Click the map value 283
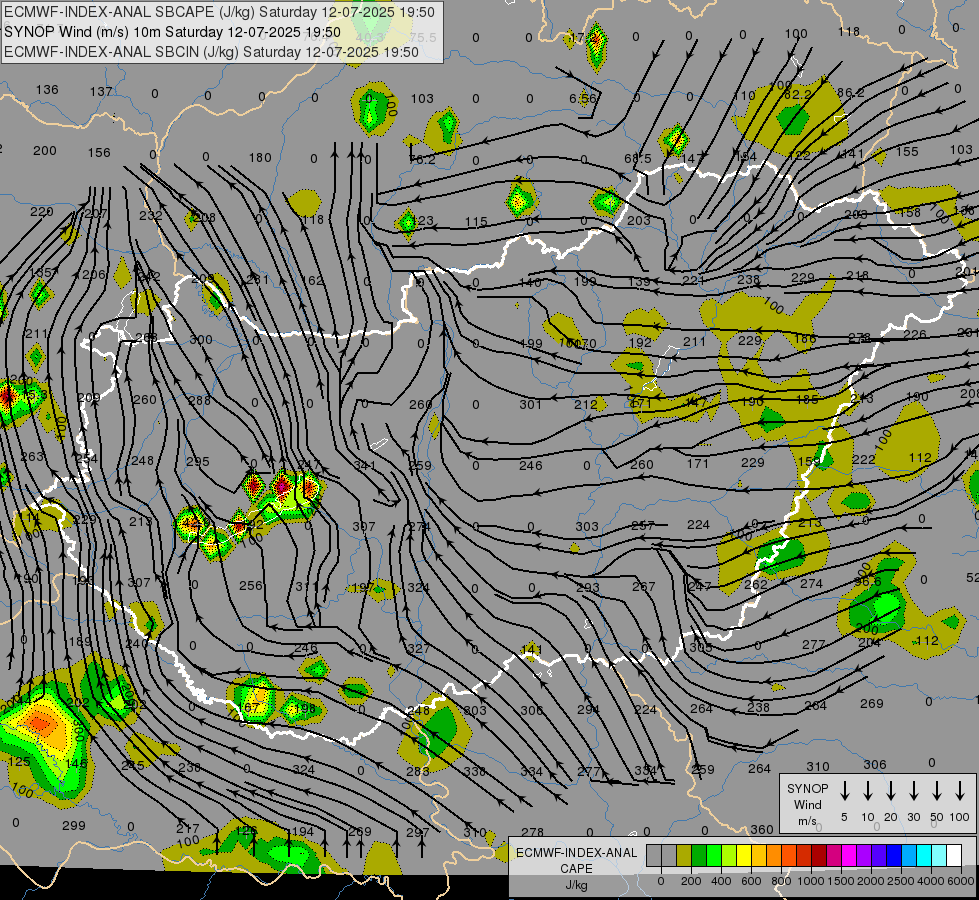The image size is (979, 900). 418,771
